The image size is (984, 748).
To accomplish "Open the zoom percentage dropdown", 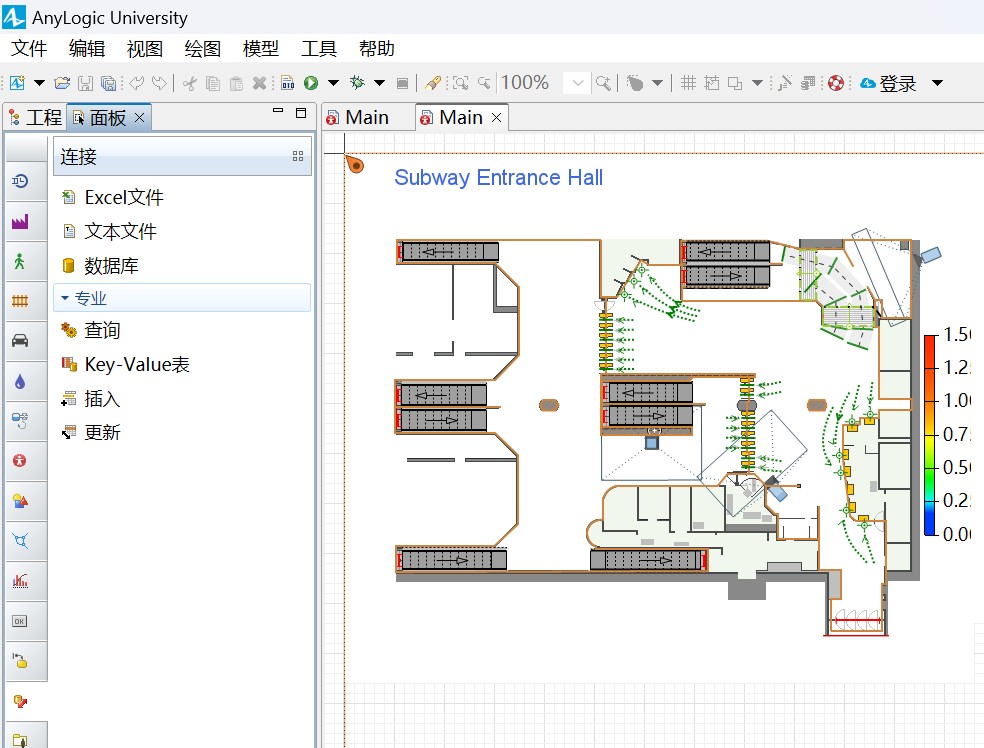I will tap(577, 83).
